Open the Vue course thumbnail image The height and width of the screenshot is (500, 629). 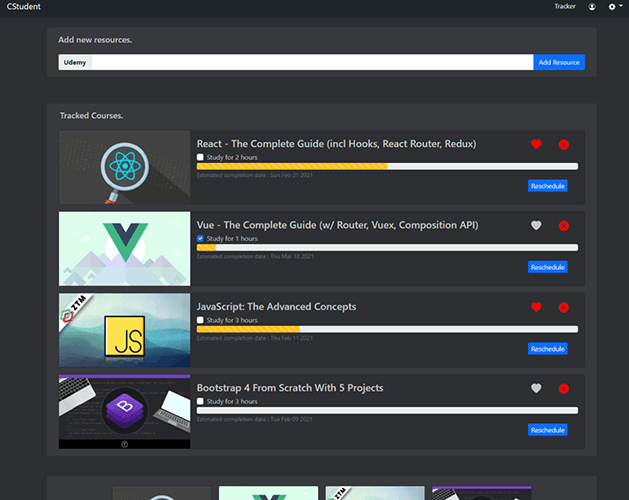(x=124, y=249)
